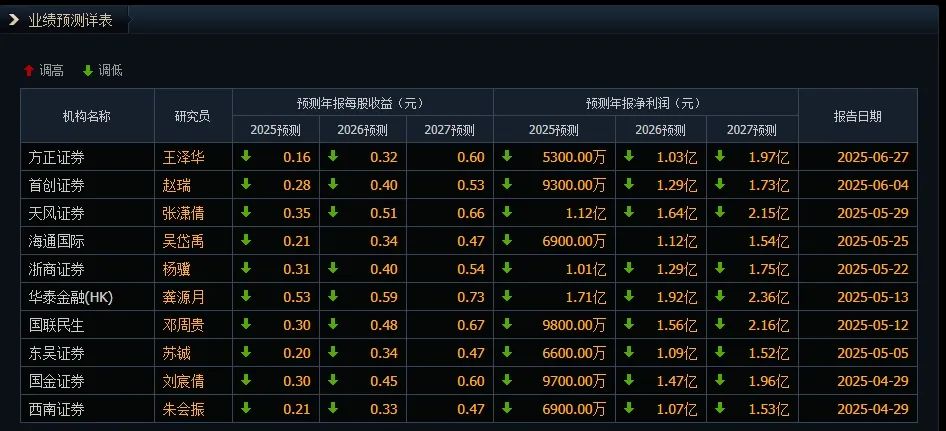The width and height of the screenshot is (946, 431).
Task: Click the green arrow beside 首创证券 0.28
Action: [246, 184]
